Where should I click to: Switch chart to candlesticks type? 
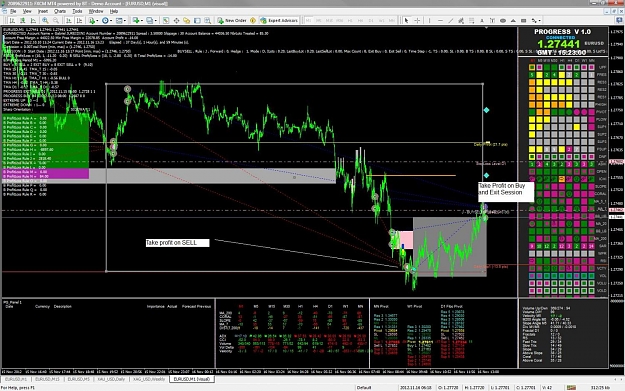[23, 20]
